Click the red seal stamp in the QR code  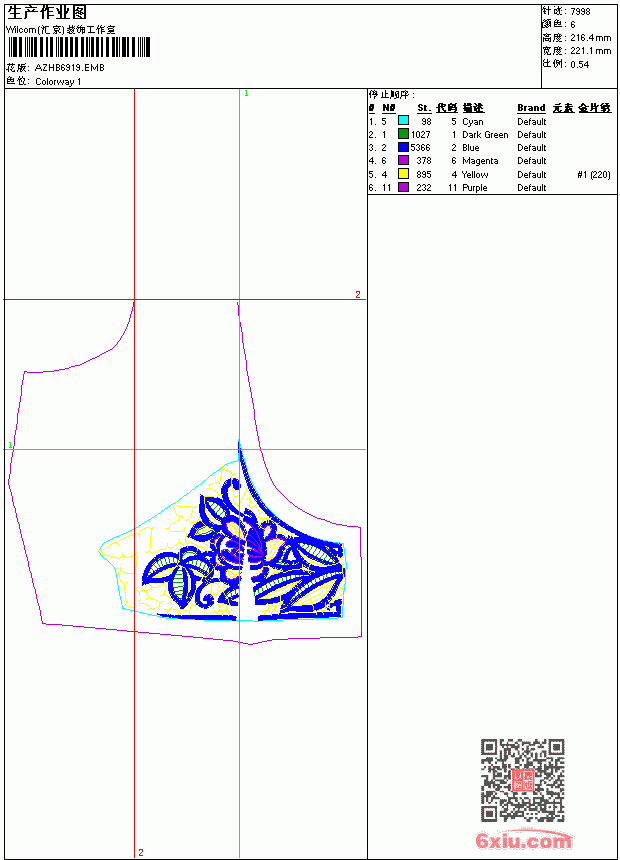522,779
